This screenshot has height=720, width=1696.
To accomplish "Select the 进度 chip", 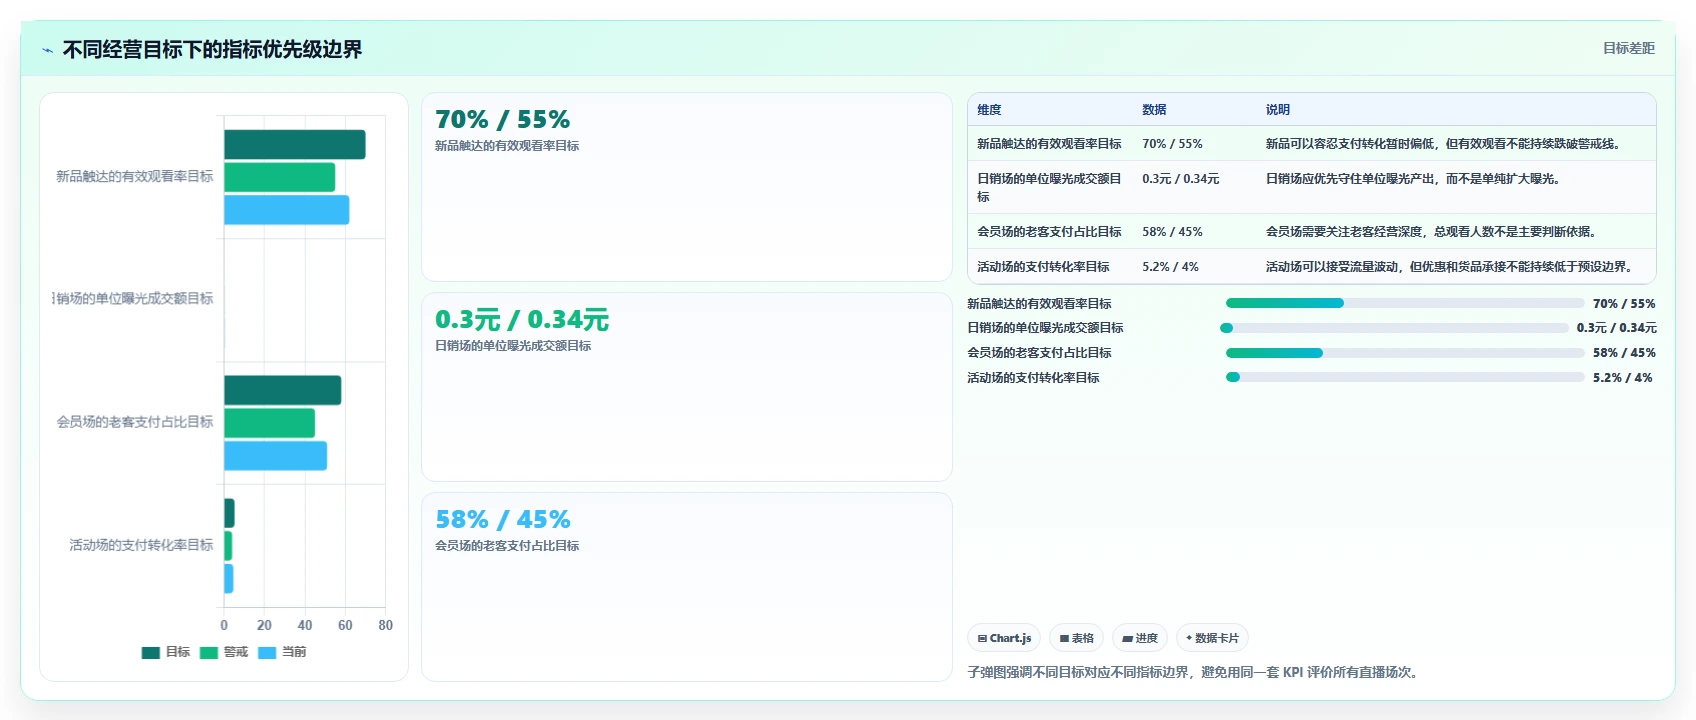I will click(1140, 638).
